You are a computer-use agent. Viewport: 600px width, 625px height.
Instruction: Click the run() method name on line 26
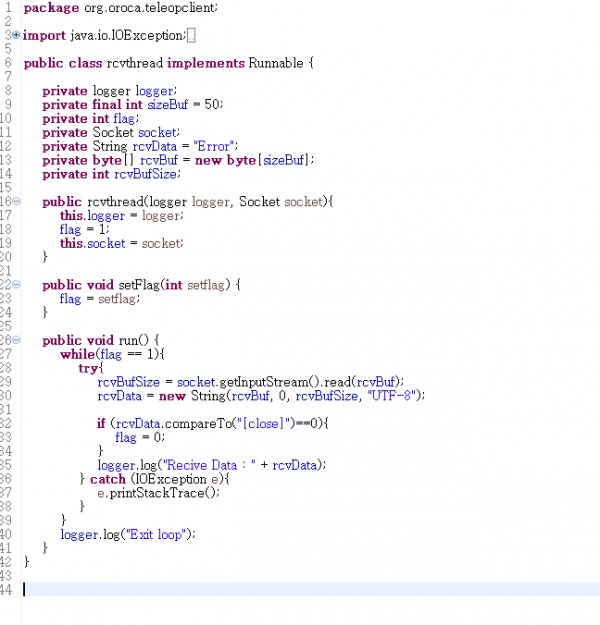click(134, 340)
